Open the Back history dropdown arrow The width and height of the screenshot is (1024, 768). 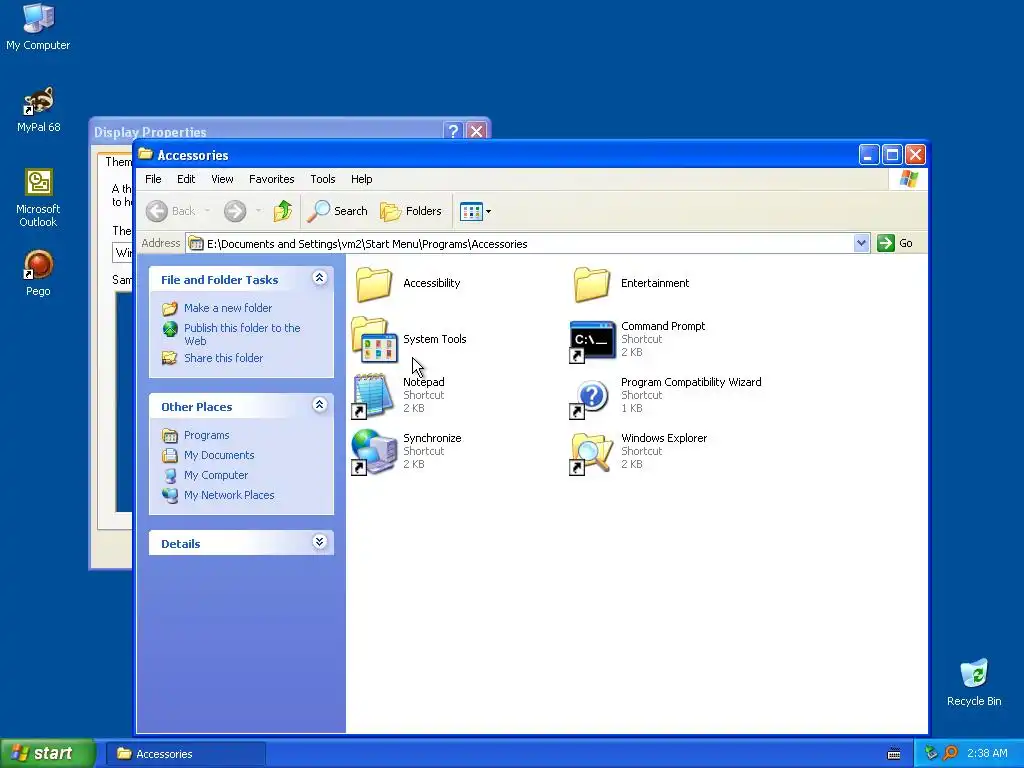pos(207,211)
